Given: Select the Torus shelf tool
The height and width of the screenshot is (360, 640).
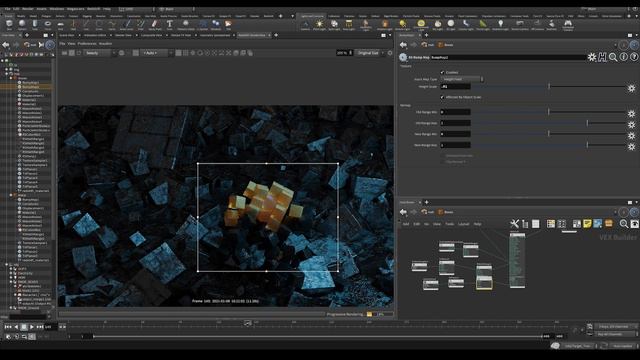Looking at the screenshot, I should (x=48, y=24).
